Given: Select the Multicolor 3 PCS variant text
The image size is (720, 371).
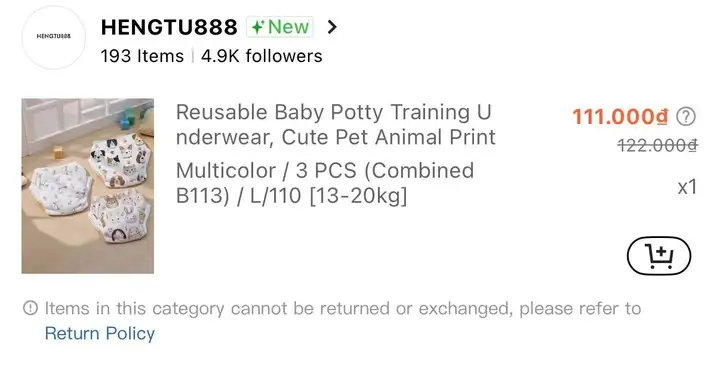Looking at the screenshot, I should click(x=325, y=183).
